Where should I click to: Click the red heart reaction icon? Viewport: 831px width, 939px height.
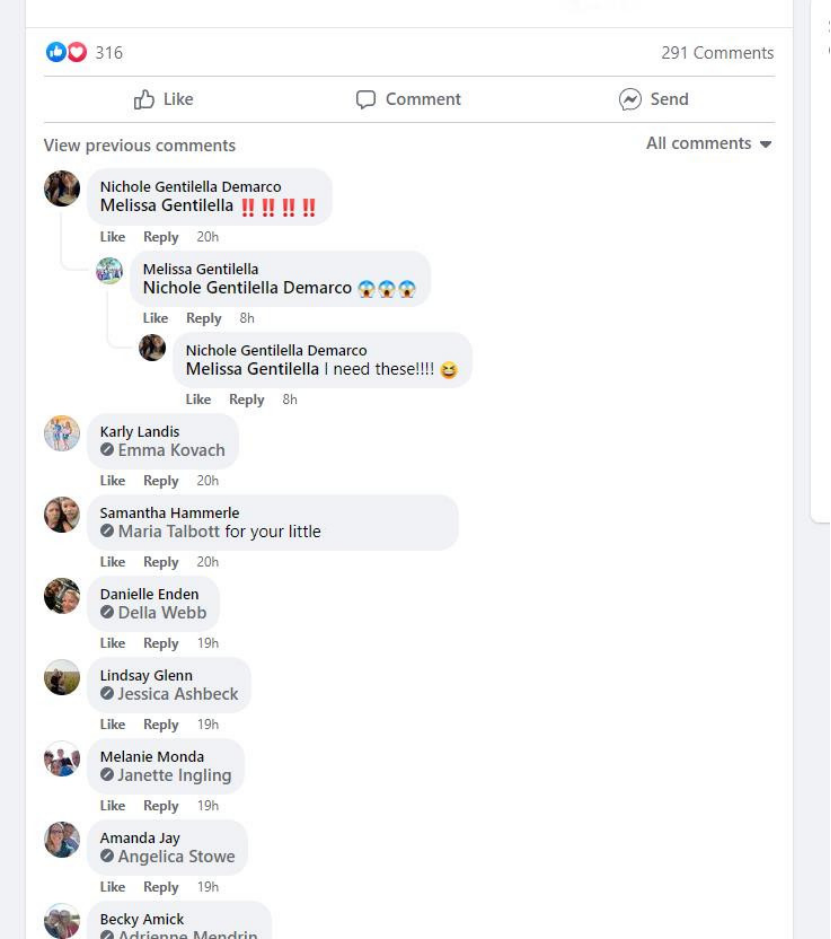(x=77, y=53)
